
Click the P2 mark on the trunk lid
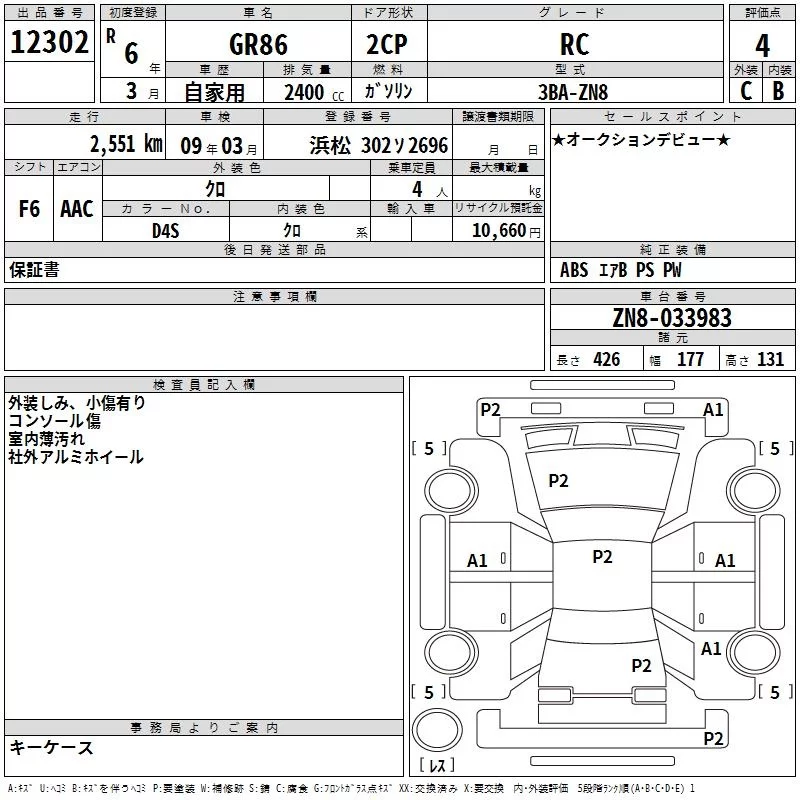[x=641, y=665]
